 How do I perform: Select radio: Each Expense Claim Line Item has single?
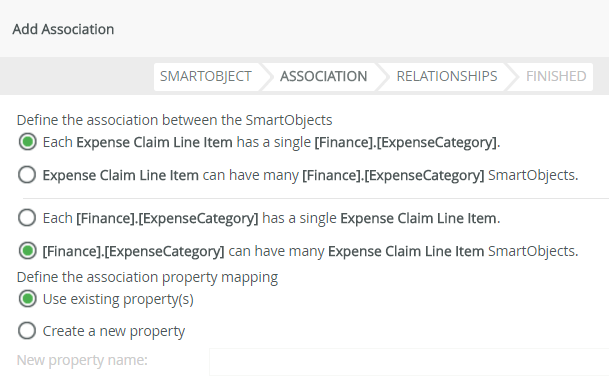[x=27, y=142]
